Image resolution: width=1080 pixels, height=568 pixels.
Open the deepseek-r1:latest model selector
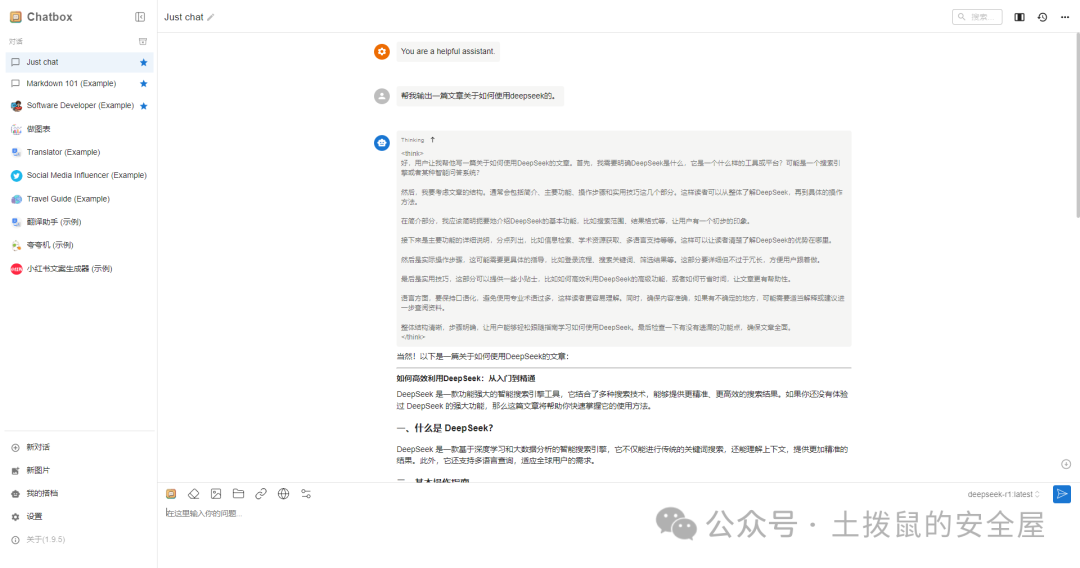[1004, 494]
